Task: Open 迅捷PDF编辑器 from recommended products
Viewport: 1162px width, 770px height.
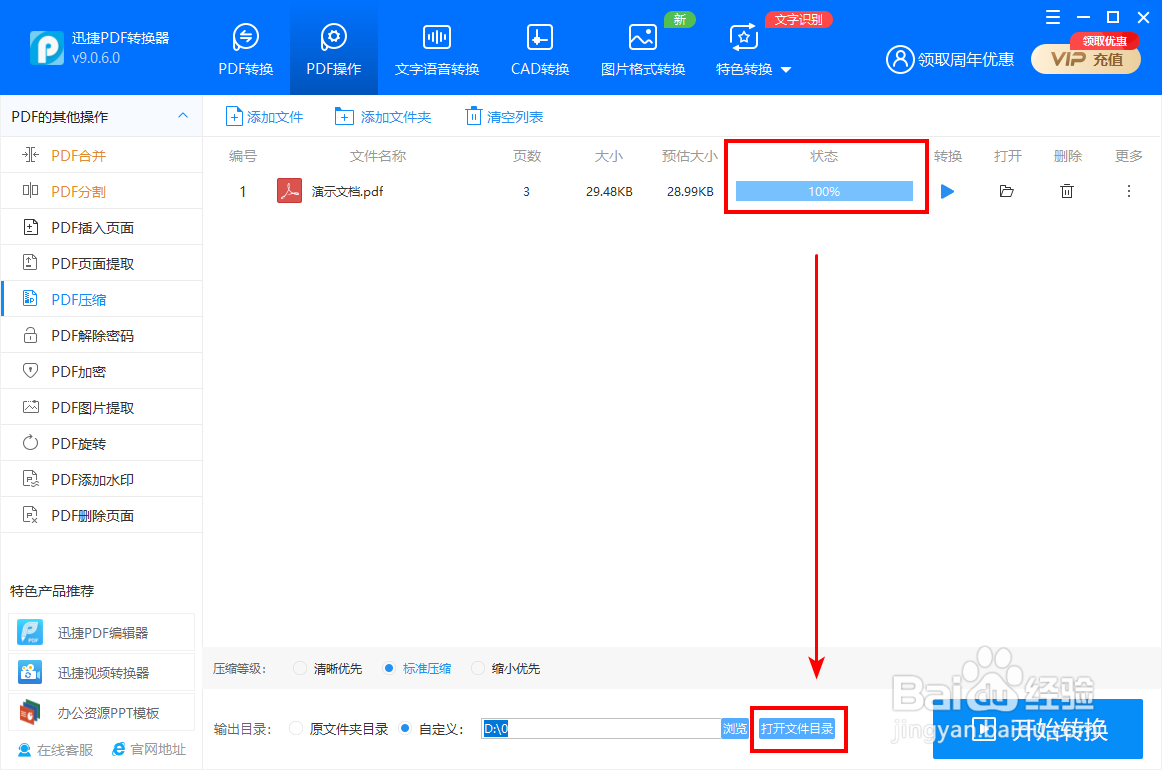Action: click(101, 632)
